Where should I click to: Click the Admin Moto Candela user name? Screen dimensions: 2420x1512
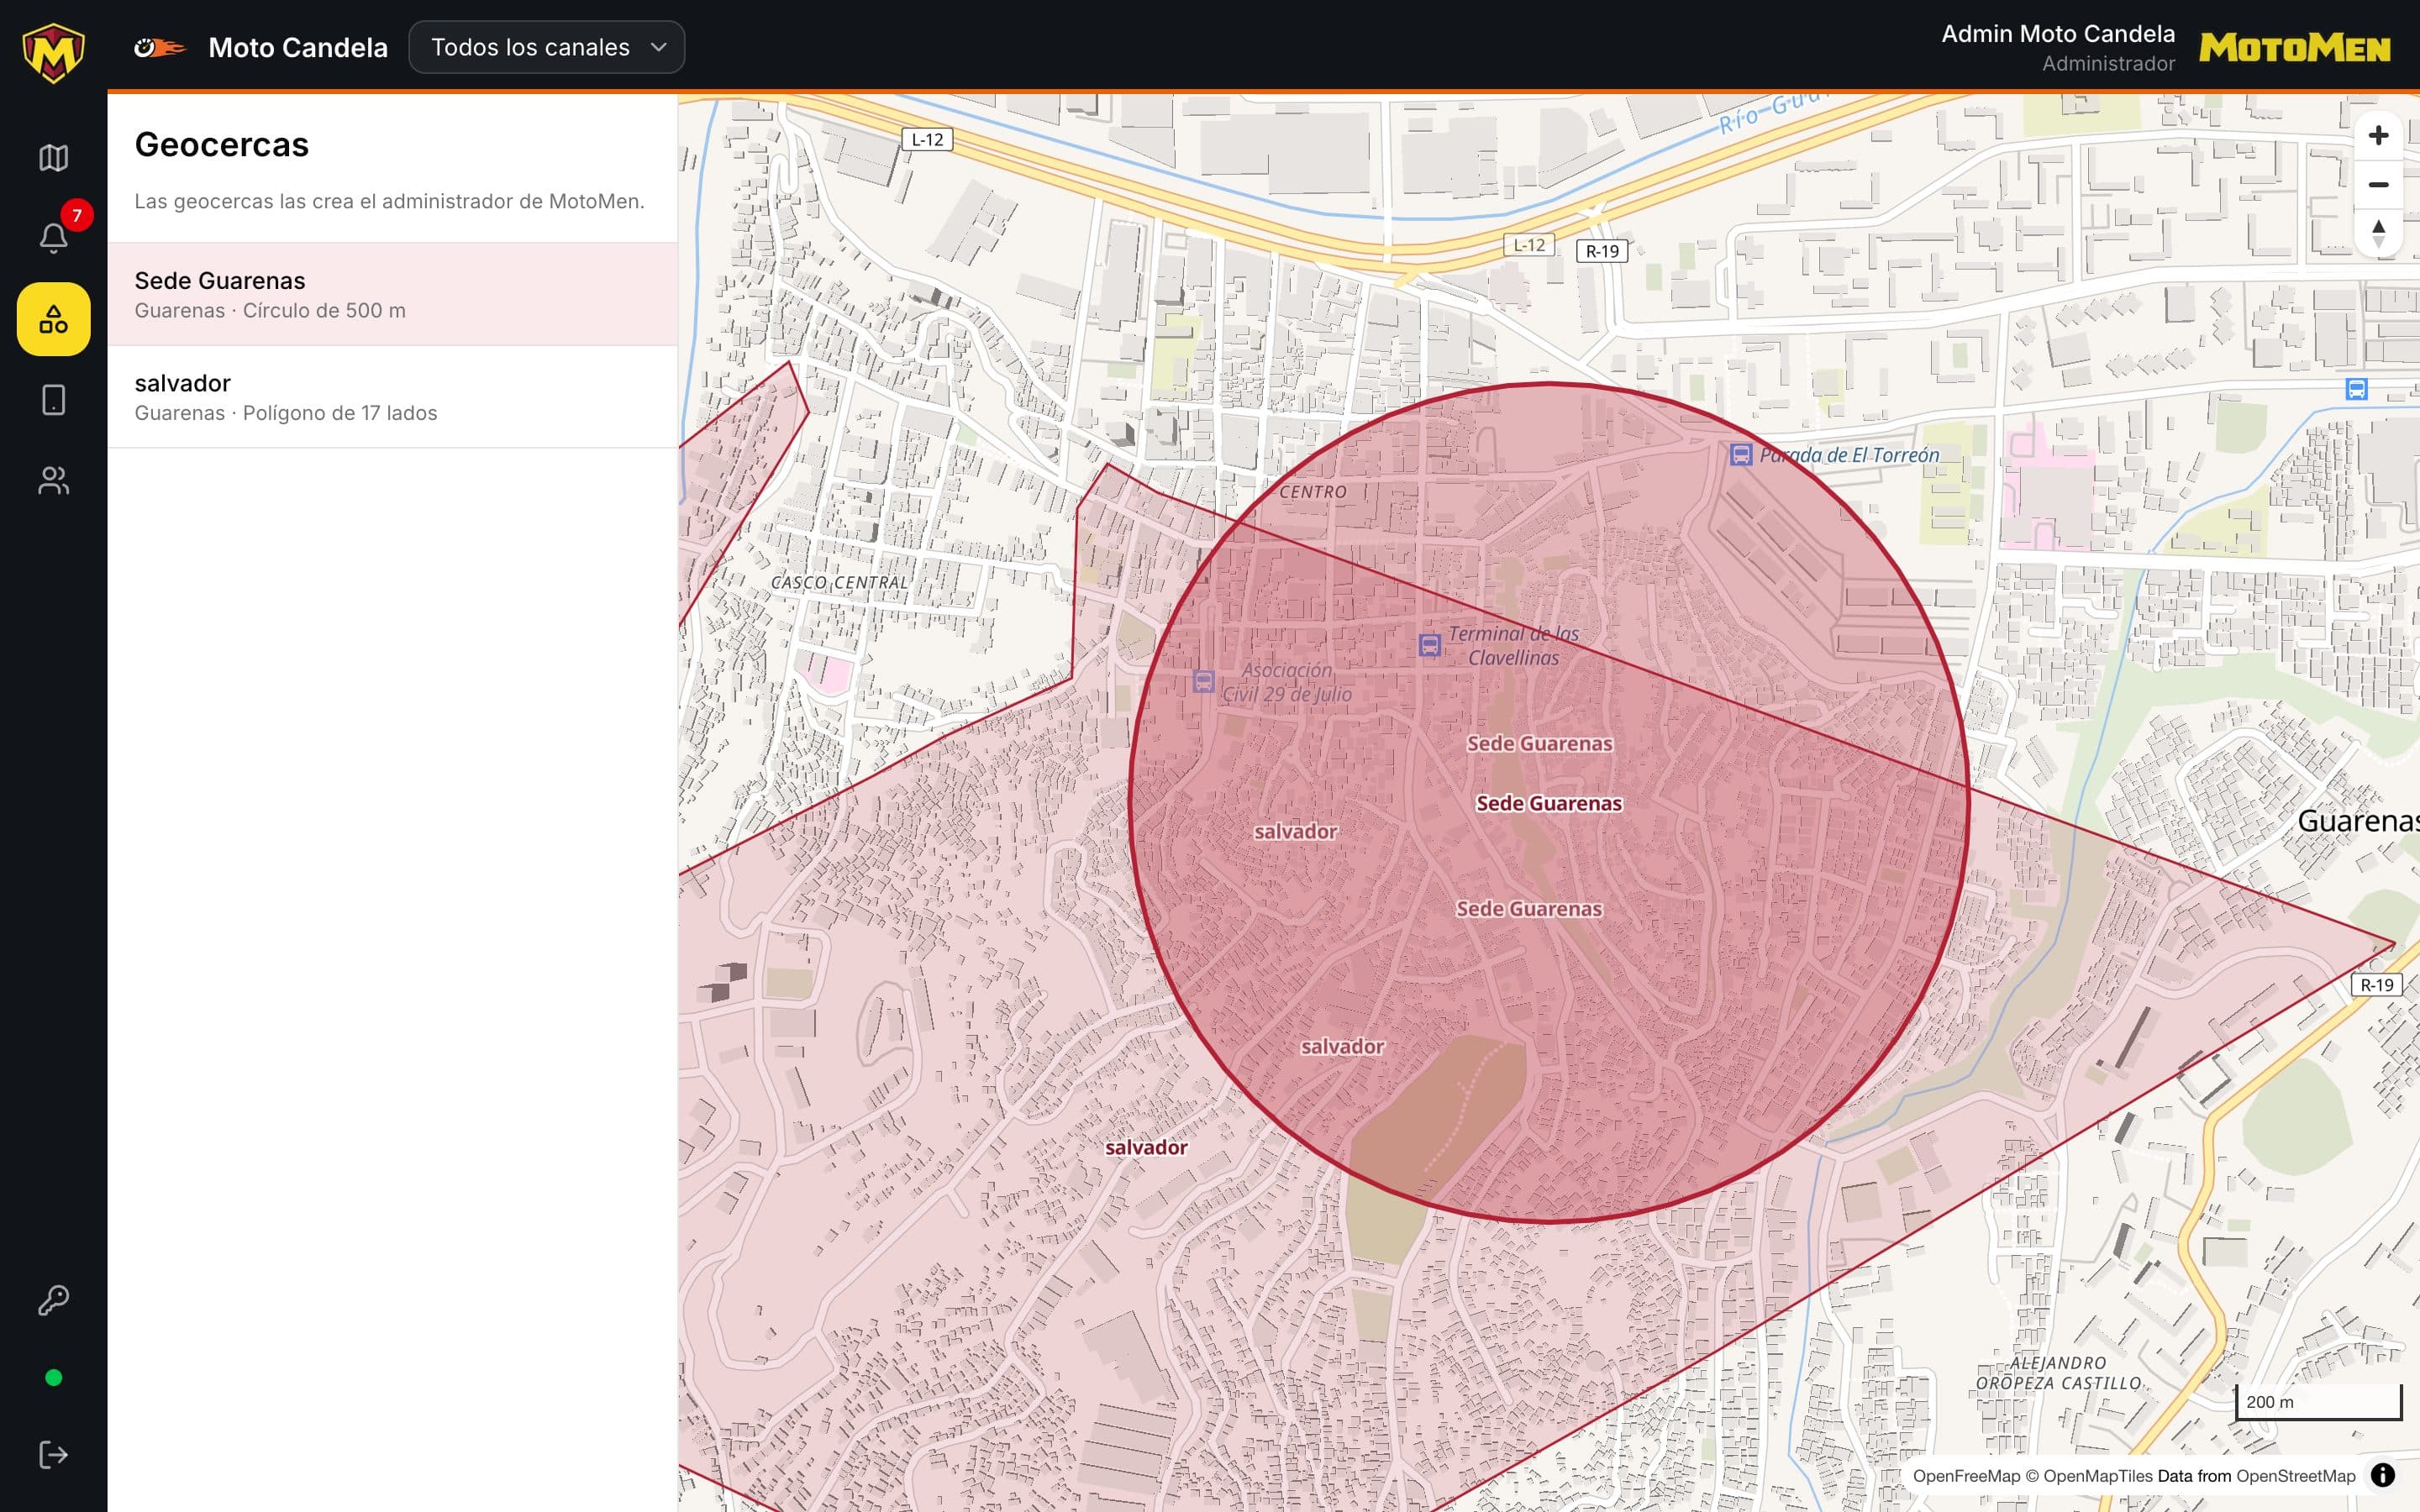(2058, 34)
